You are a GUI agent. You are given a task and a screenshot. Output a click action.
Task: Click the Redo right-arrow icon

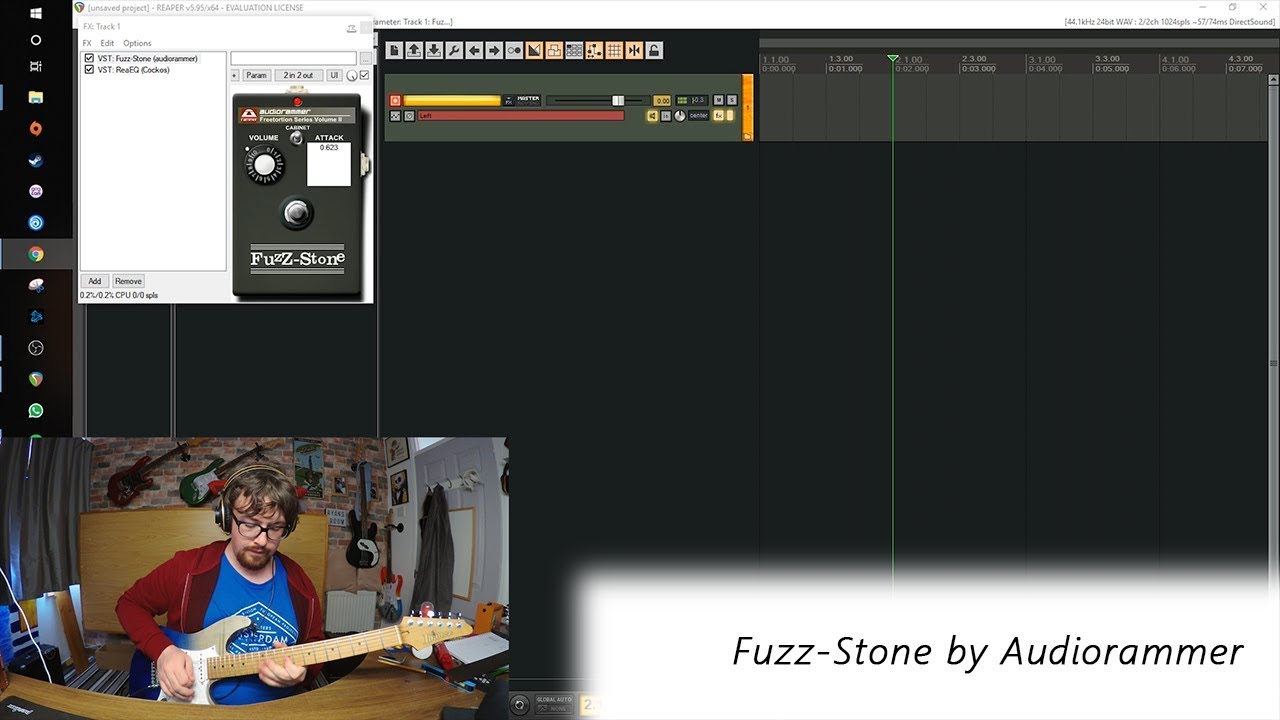(x=494, y=50)
